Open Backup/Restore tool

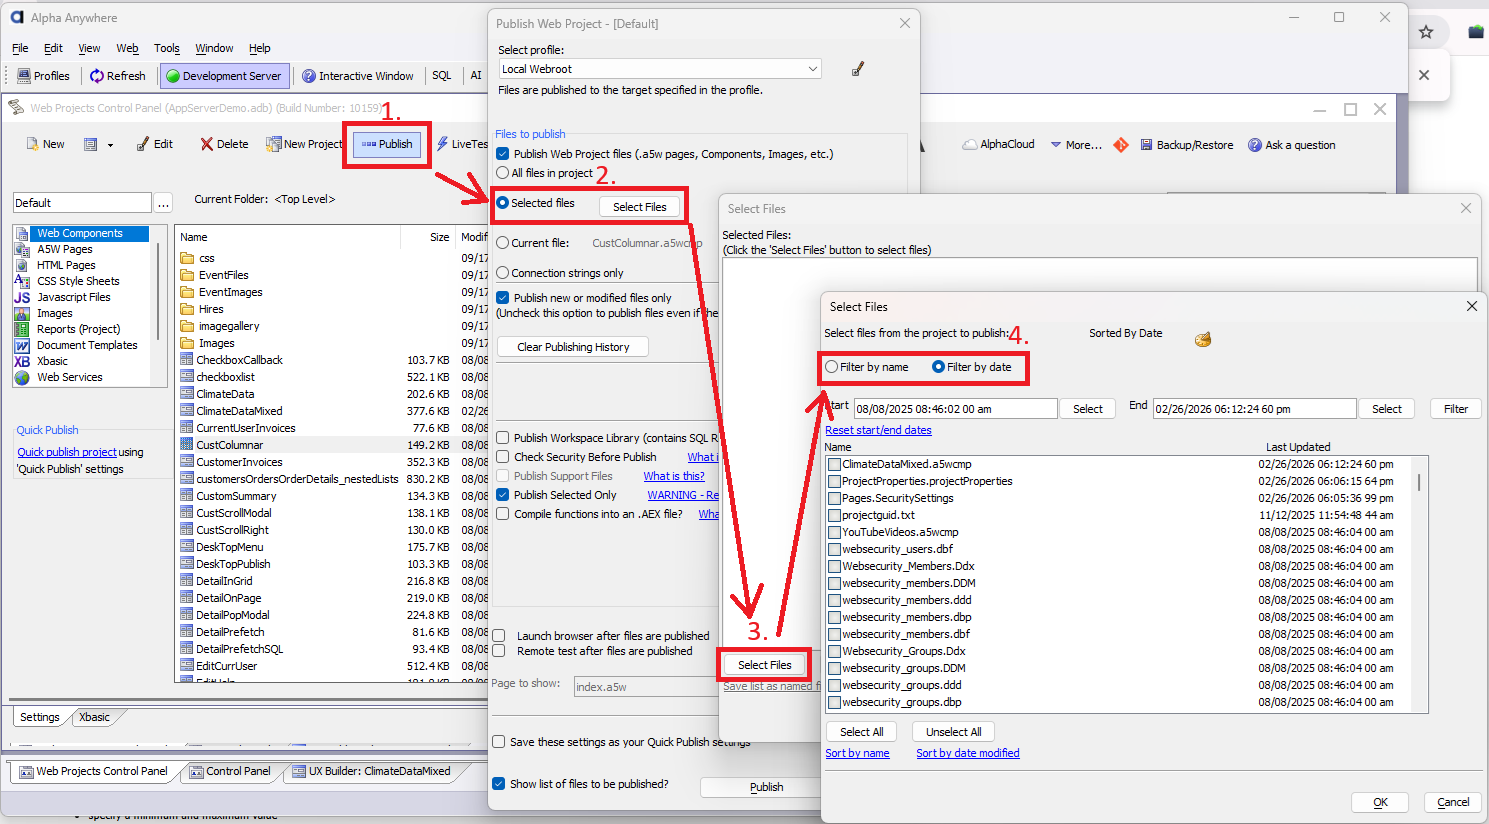[1187, 145]
